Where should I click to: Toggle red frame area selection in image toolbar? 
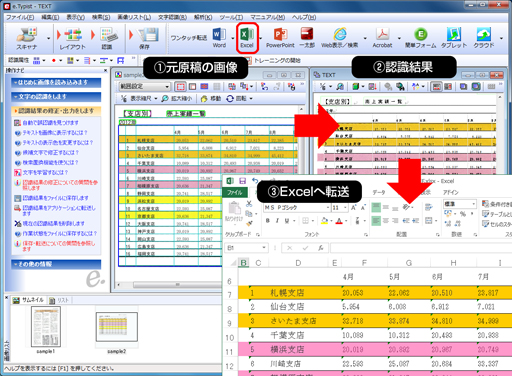180,87
